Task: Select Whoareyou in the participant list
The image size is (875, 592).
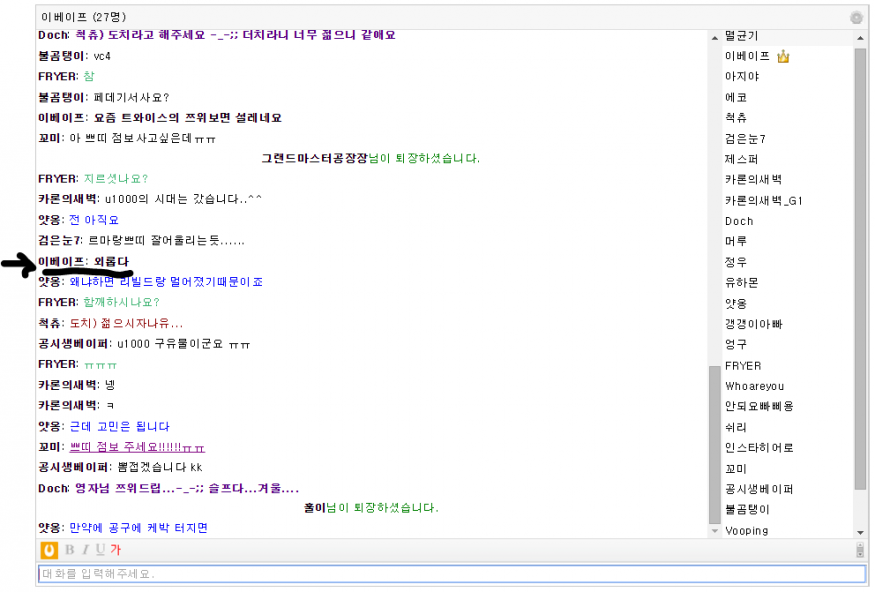Action: [754, 386]
